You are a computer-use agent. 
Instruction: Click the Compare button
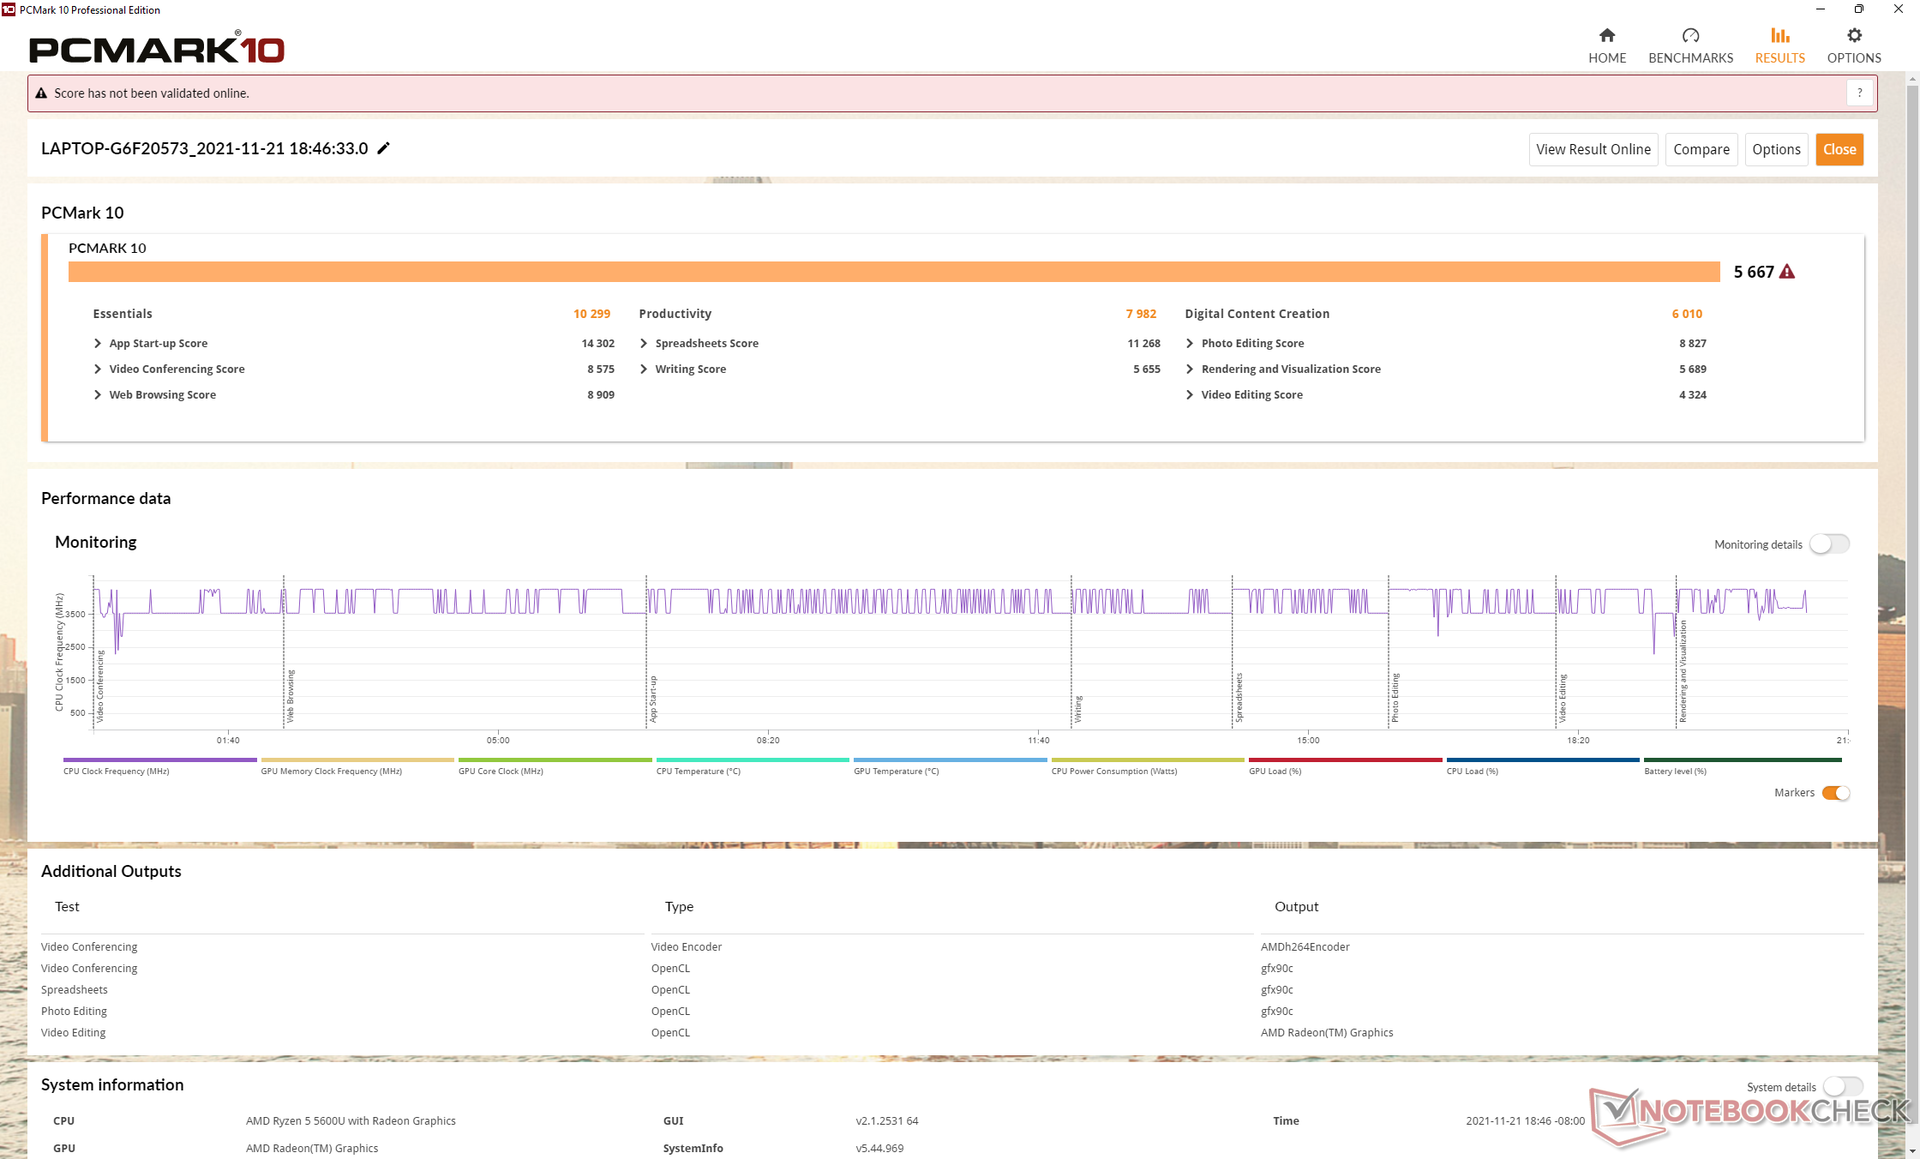pyautogui.click(x=1701, y=149)
